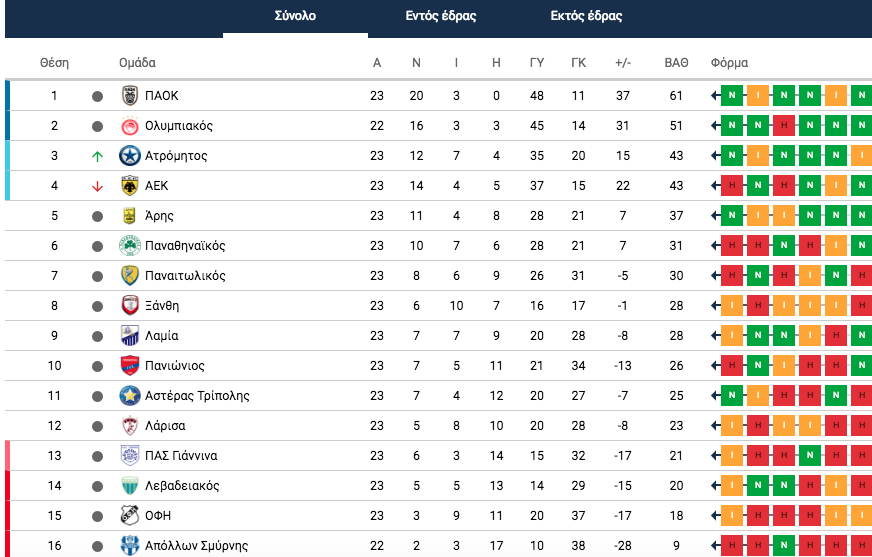Click the Ατρόμητος blue star crest
The height and width of the screenshot is (557, 872).
(x=130, y=156)
